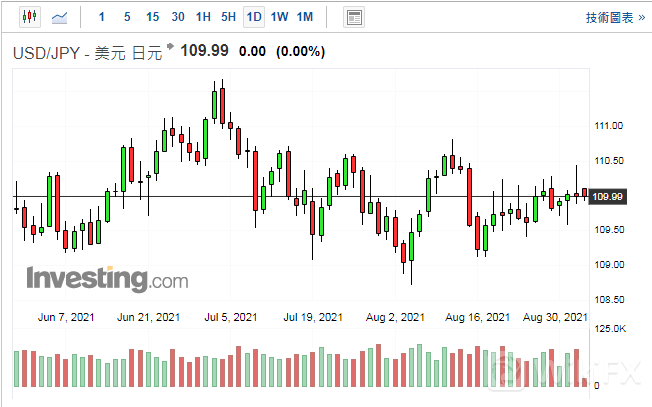Switch to the 1W weekly timeframe
This screenshot has width=652, height=407.
click(279, 17)
